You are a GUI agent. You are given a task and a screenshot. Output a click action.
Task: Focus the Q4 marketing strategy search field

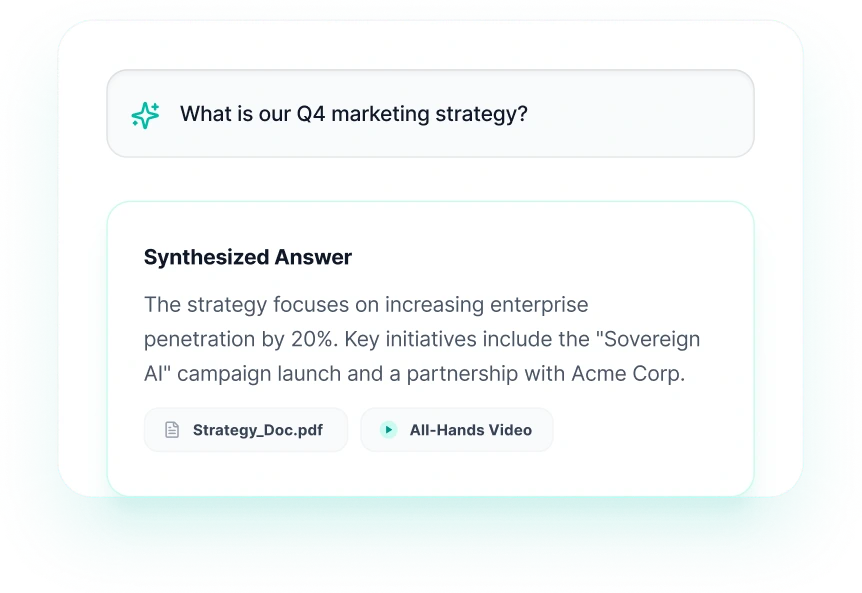(430, 114)
